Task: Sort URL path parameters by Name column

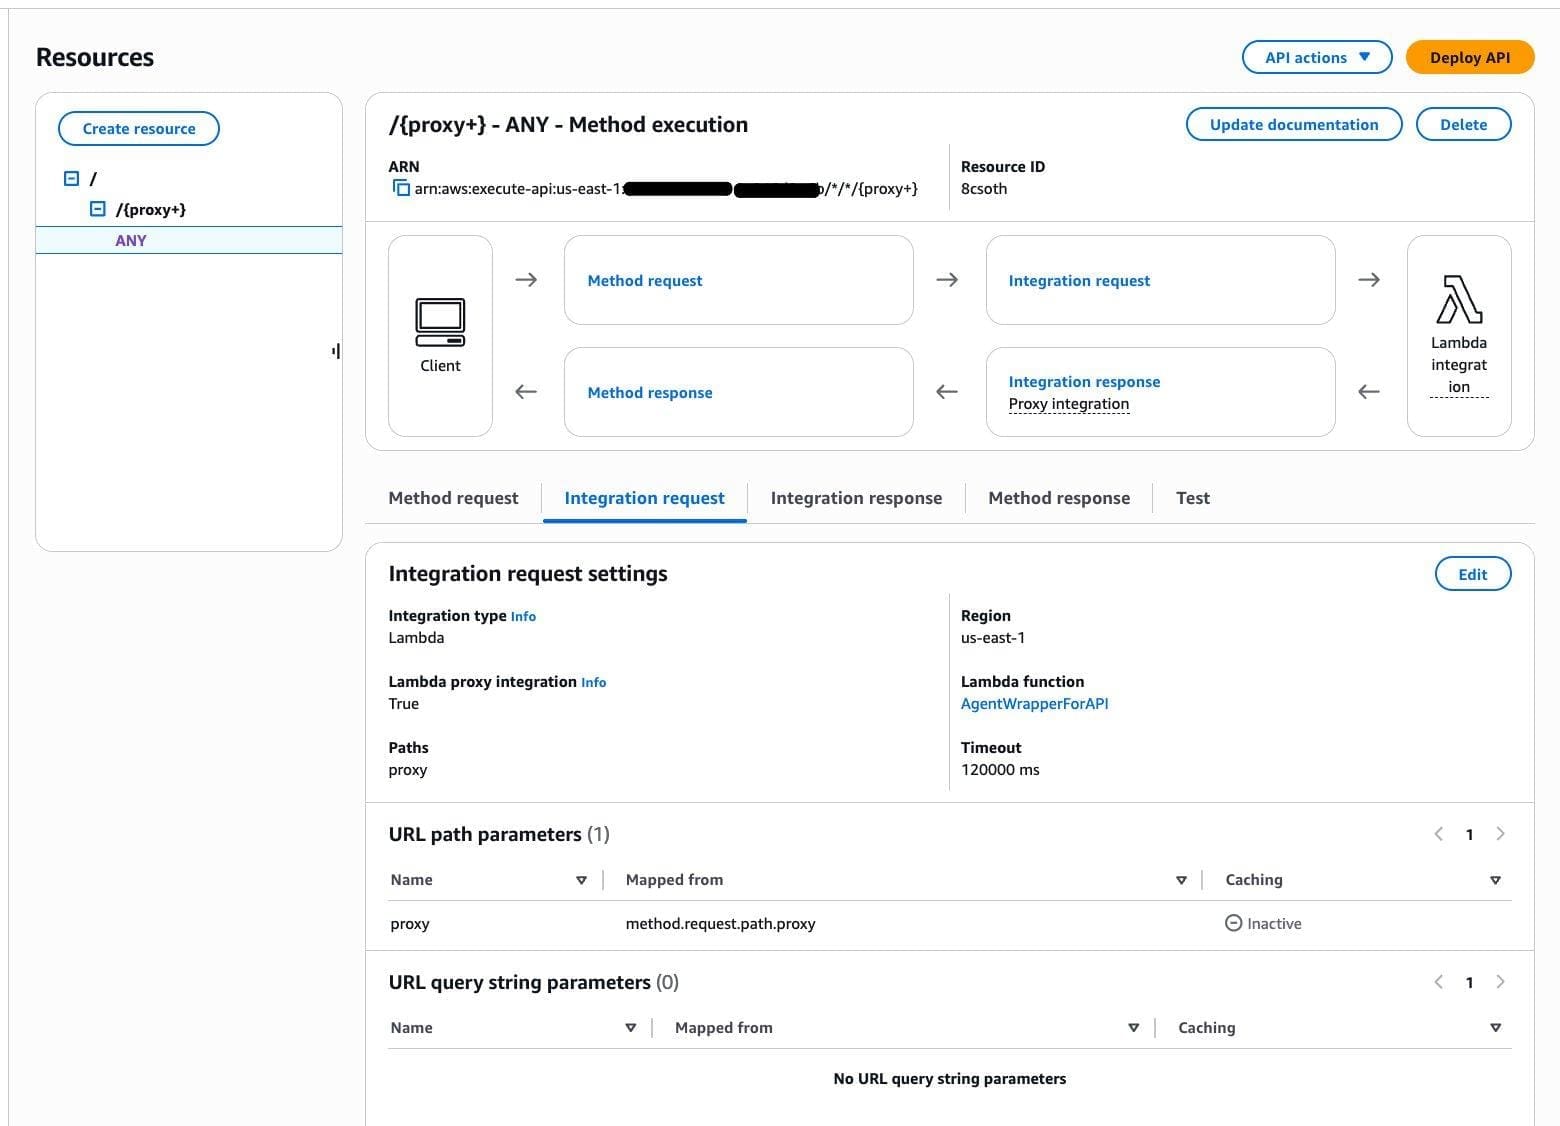Action: 581,880
